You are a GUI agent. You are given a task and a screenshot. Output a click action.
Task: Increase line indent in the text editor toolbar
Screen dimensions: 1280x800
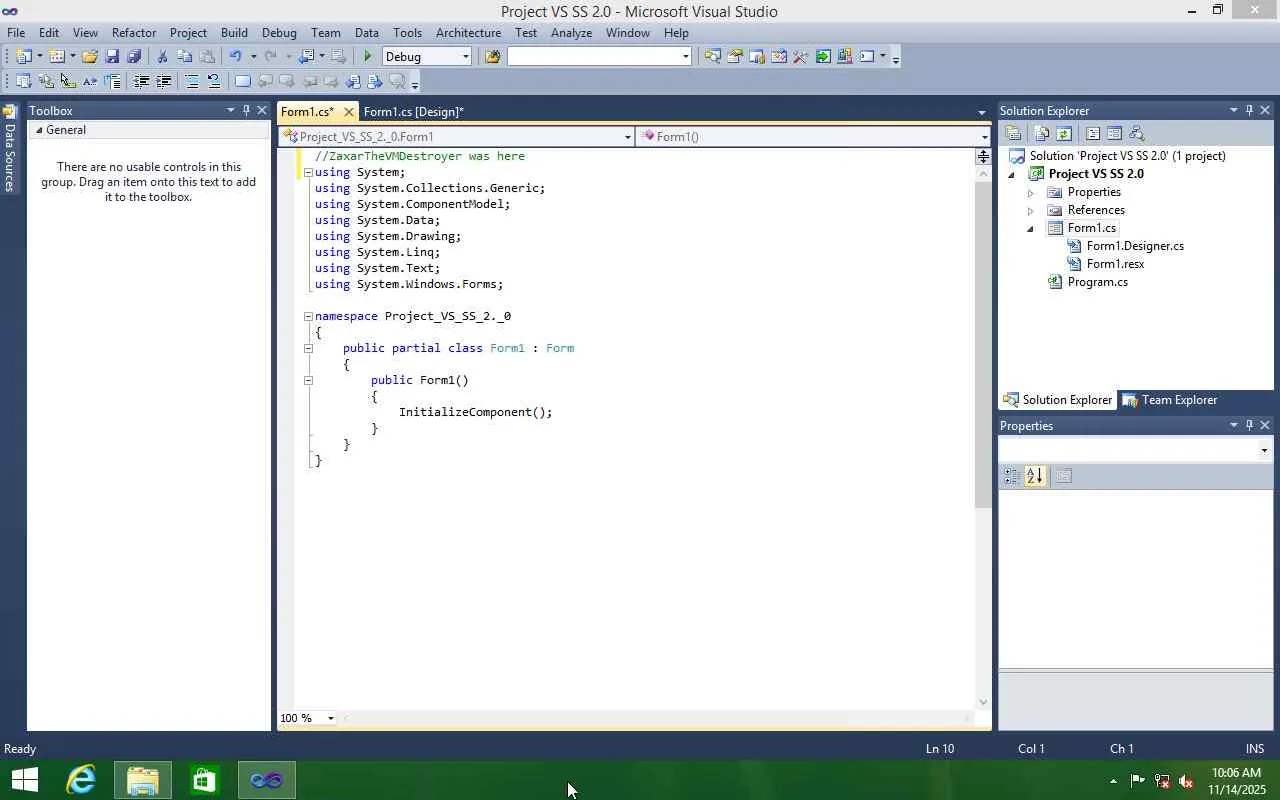163,81
